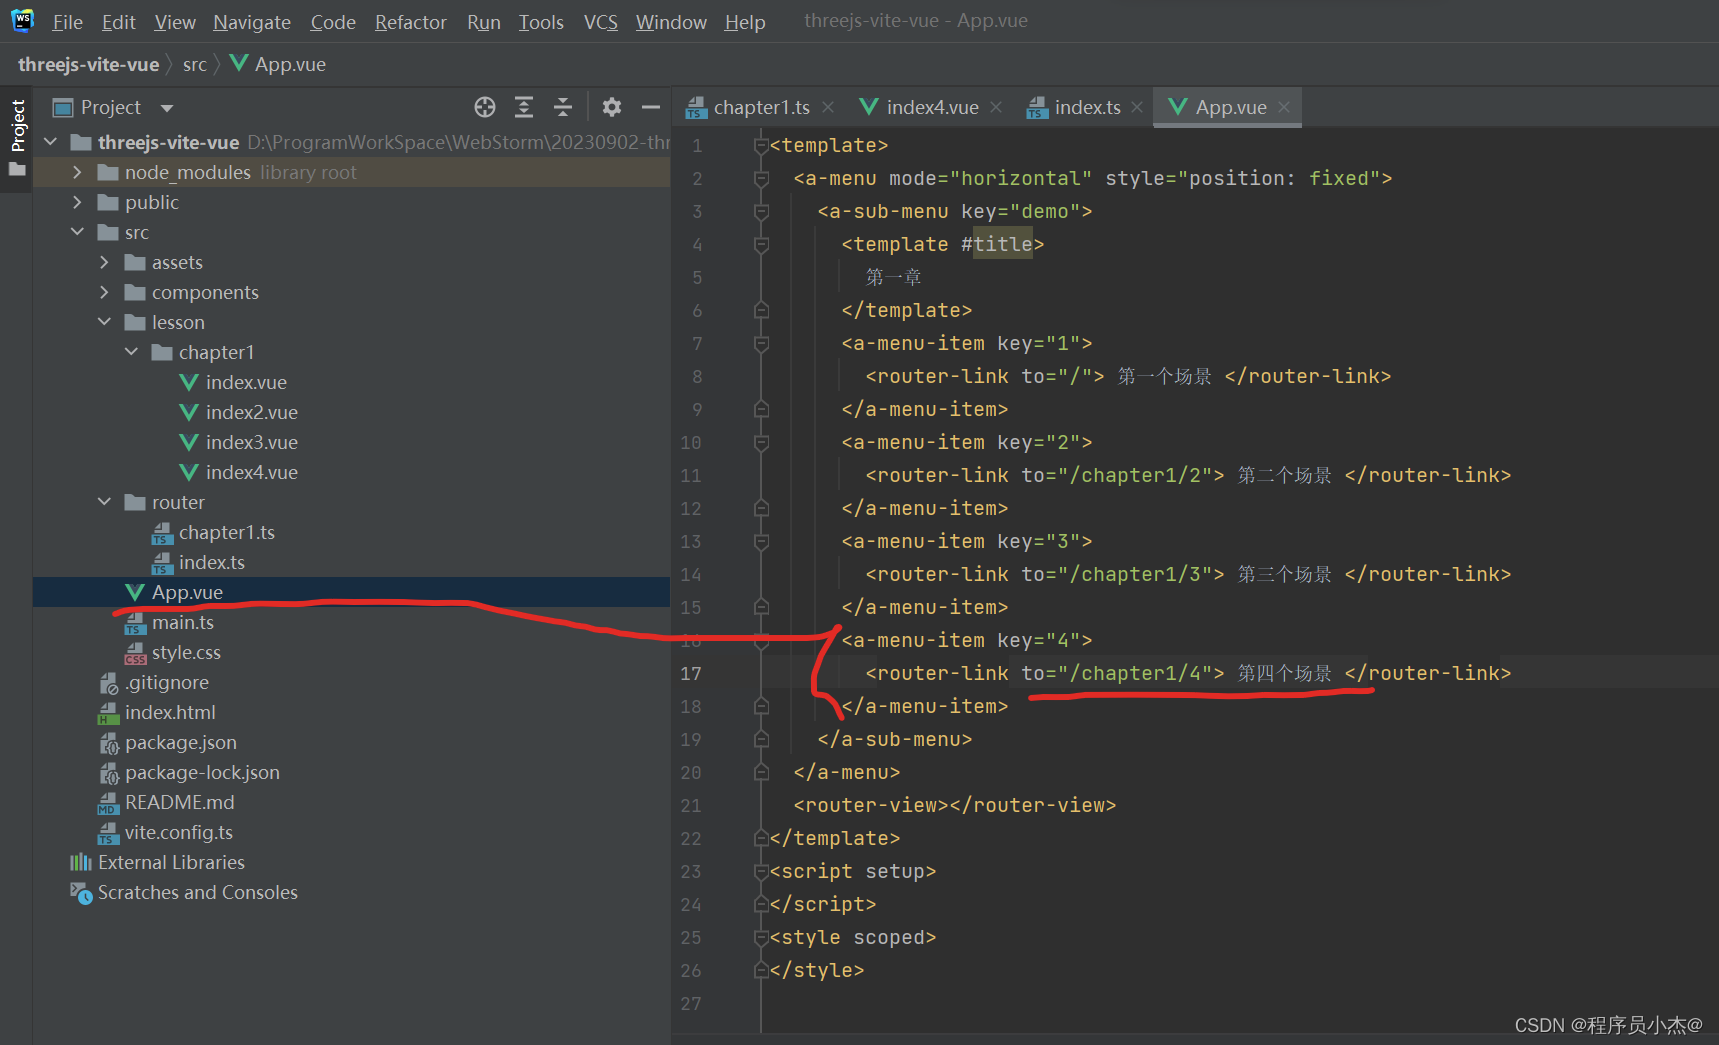Collapse the src folder
Image resolution: width=1719 pixels, height=1045 pixels.
click(78, 232)
